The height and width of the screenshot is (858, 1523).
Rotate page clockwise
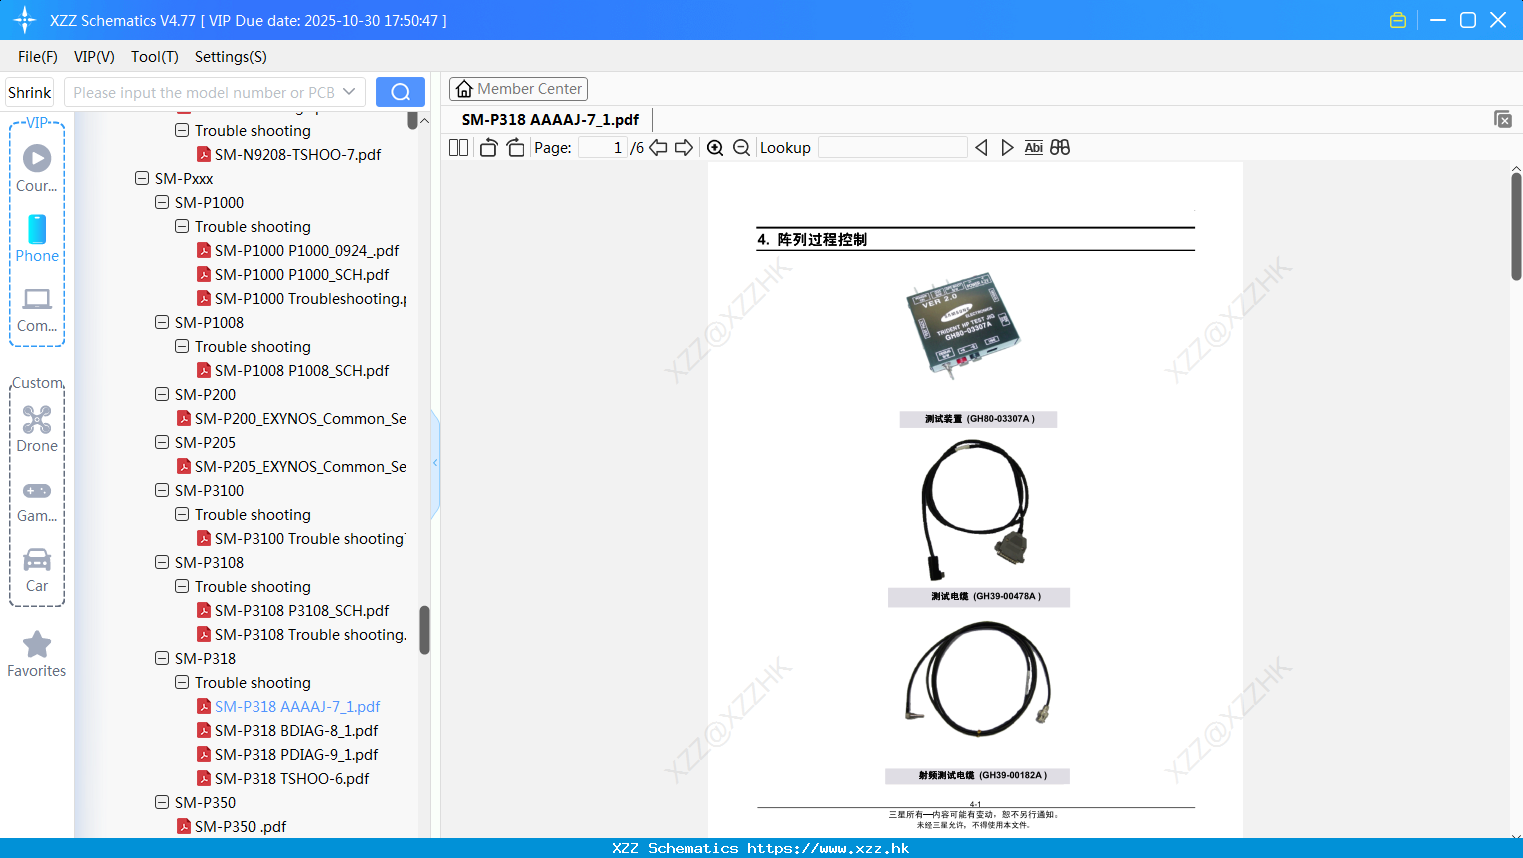(x=515, y=147)
